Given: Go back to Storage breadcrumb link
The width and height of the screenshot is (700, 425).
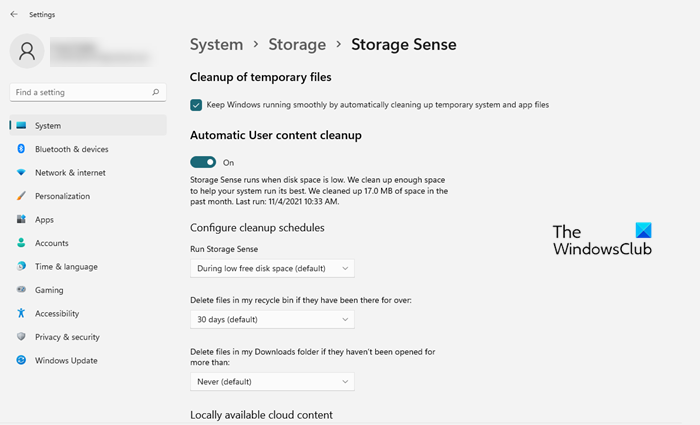Looking at the screenshot, I should pyautogui.click(x=297, y=44).
